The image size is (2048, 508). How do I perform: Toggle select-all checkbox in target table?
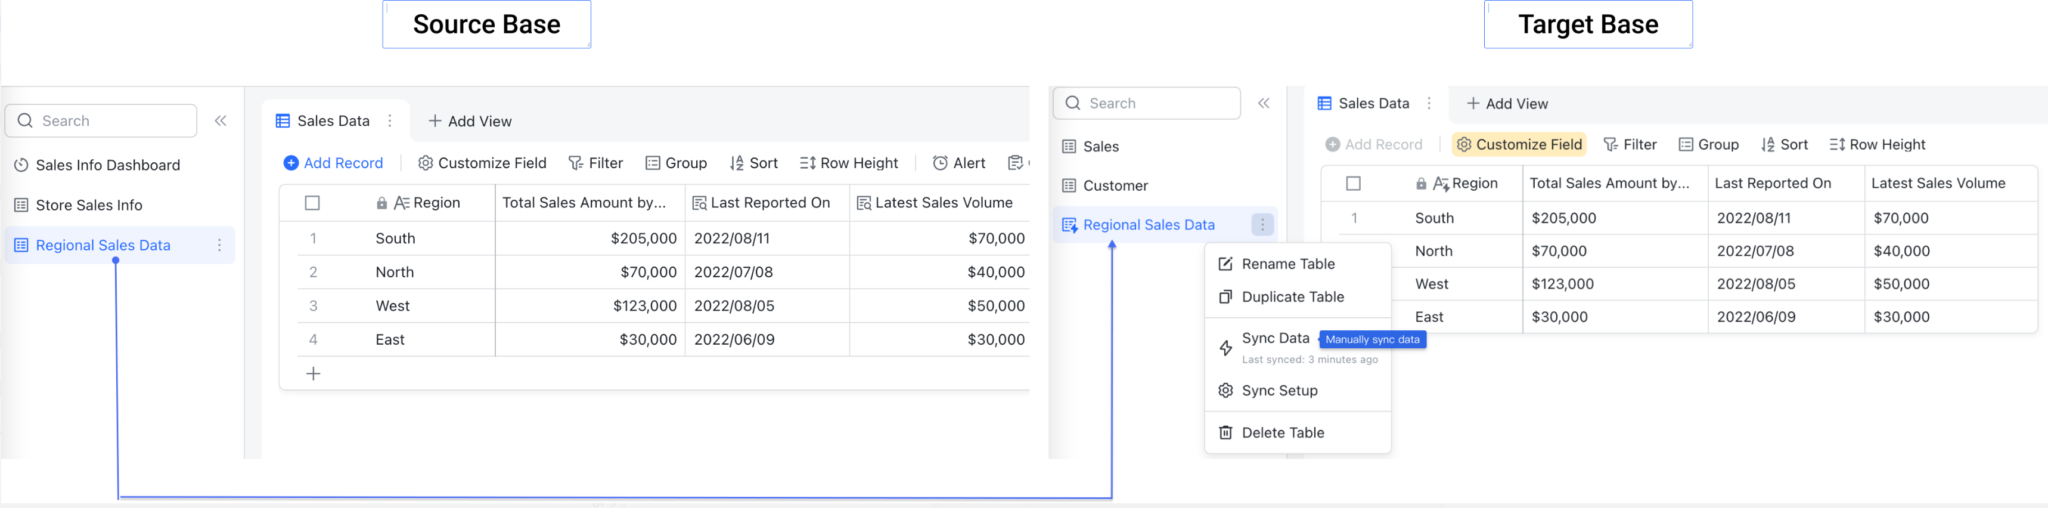point(1353,183)
